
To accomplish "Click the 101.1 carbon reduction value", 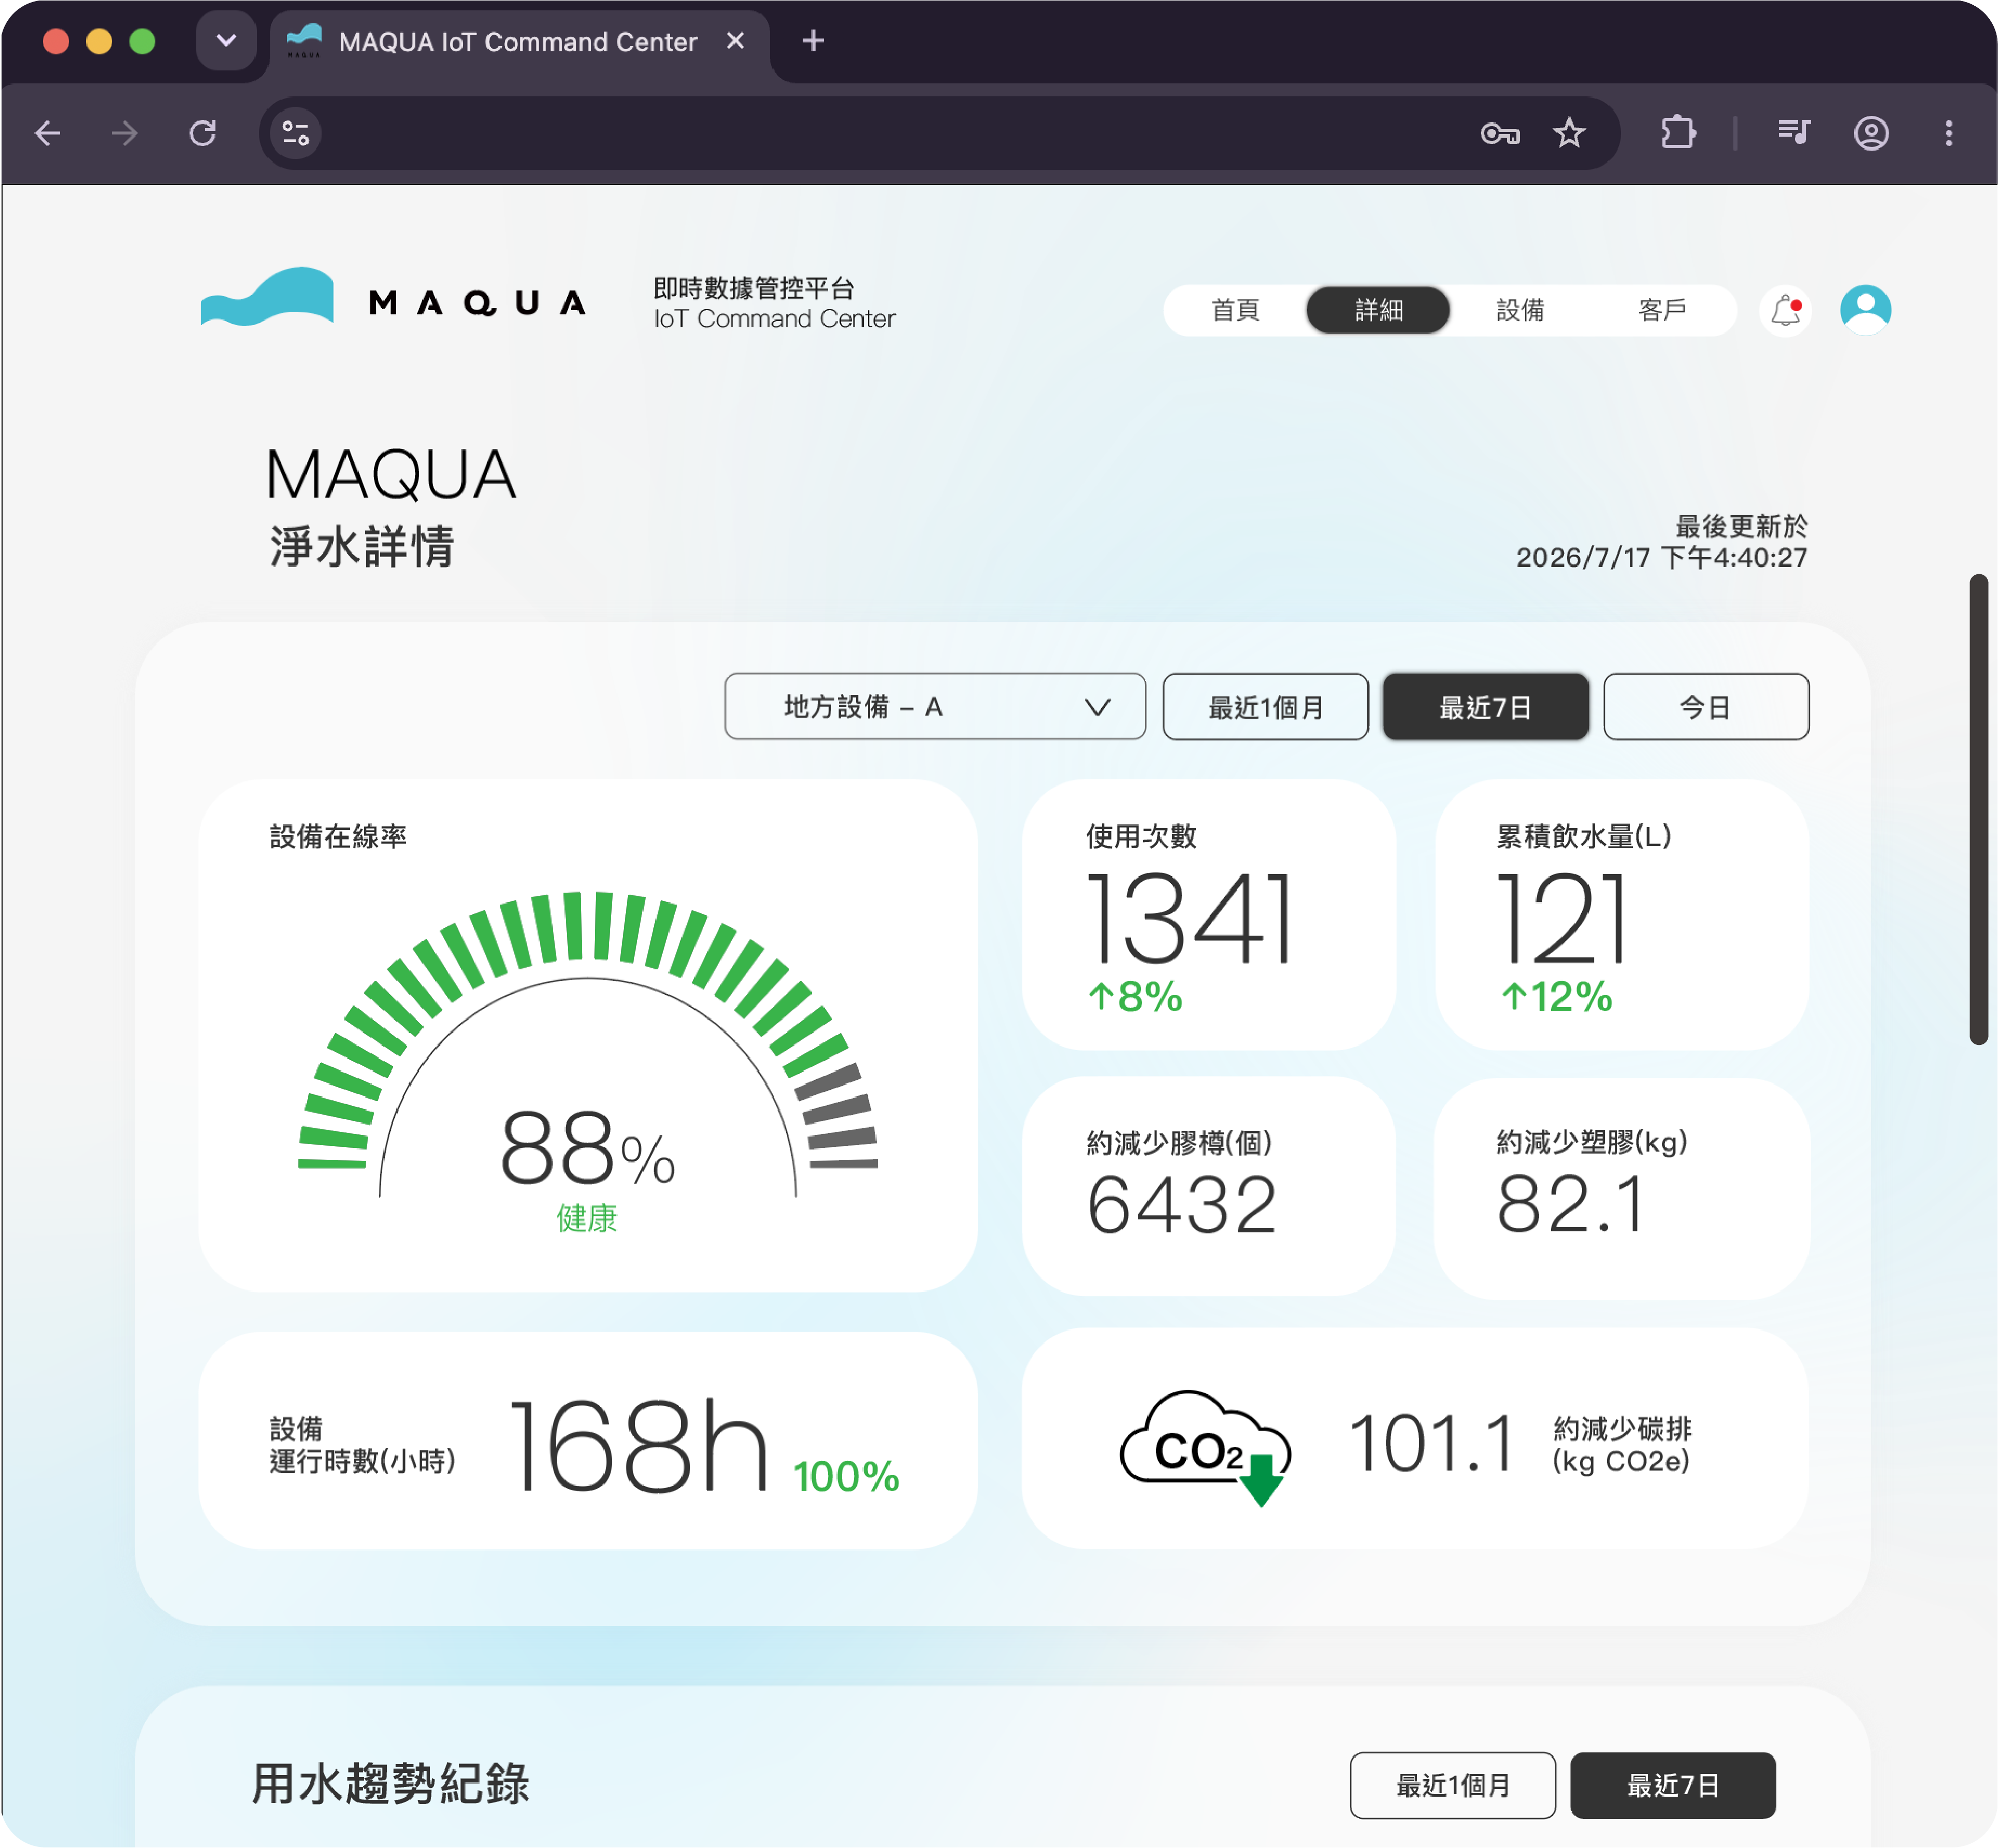I will pos(1432,1444).
